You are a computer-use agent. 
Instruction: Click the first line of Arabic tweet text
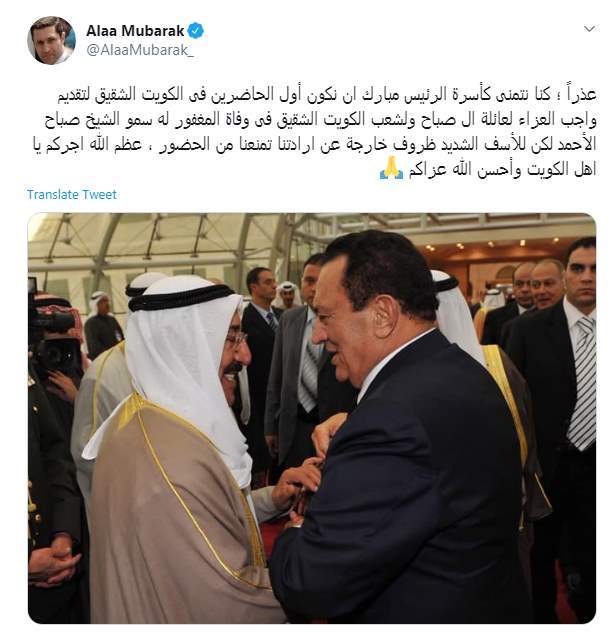326,95
